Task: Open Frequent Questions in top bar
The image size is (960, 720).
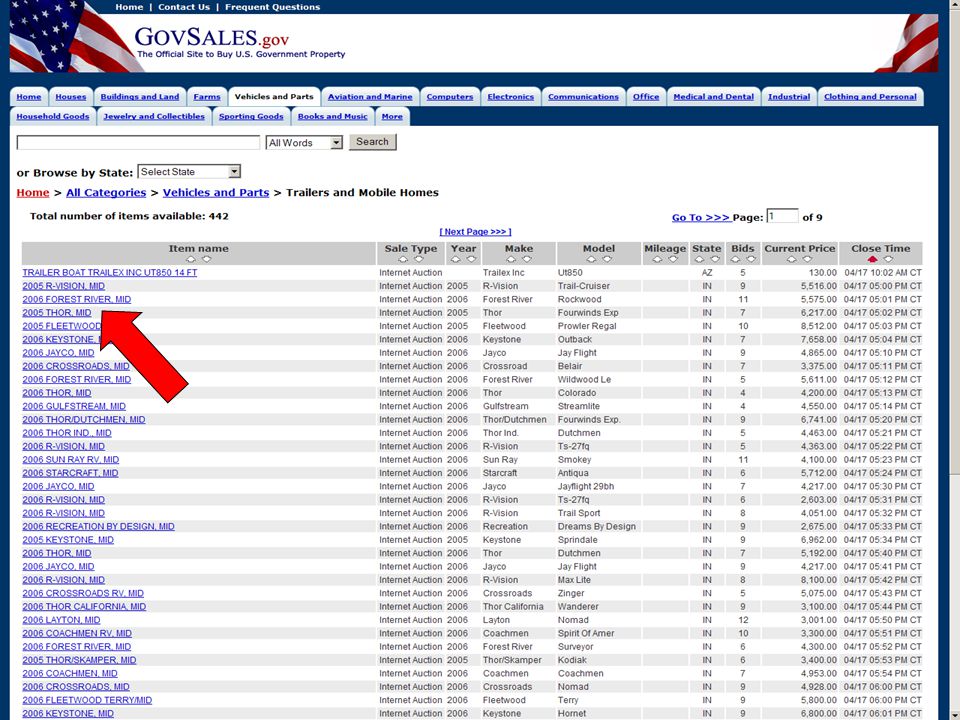Action: tap(272, 7)
